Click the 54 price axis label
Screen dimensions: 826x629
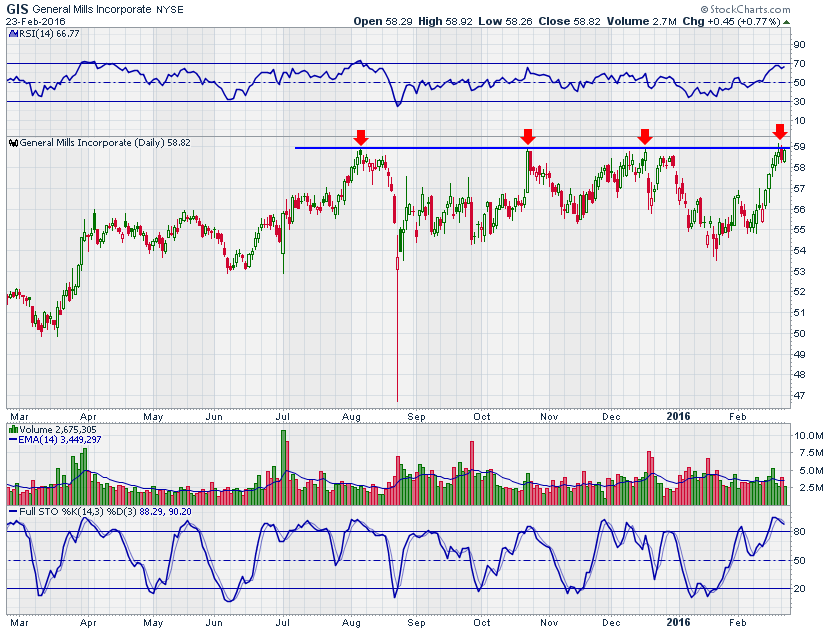click(800, 250)
